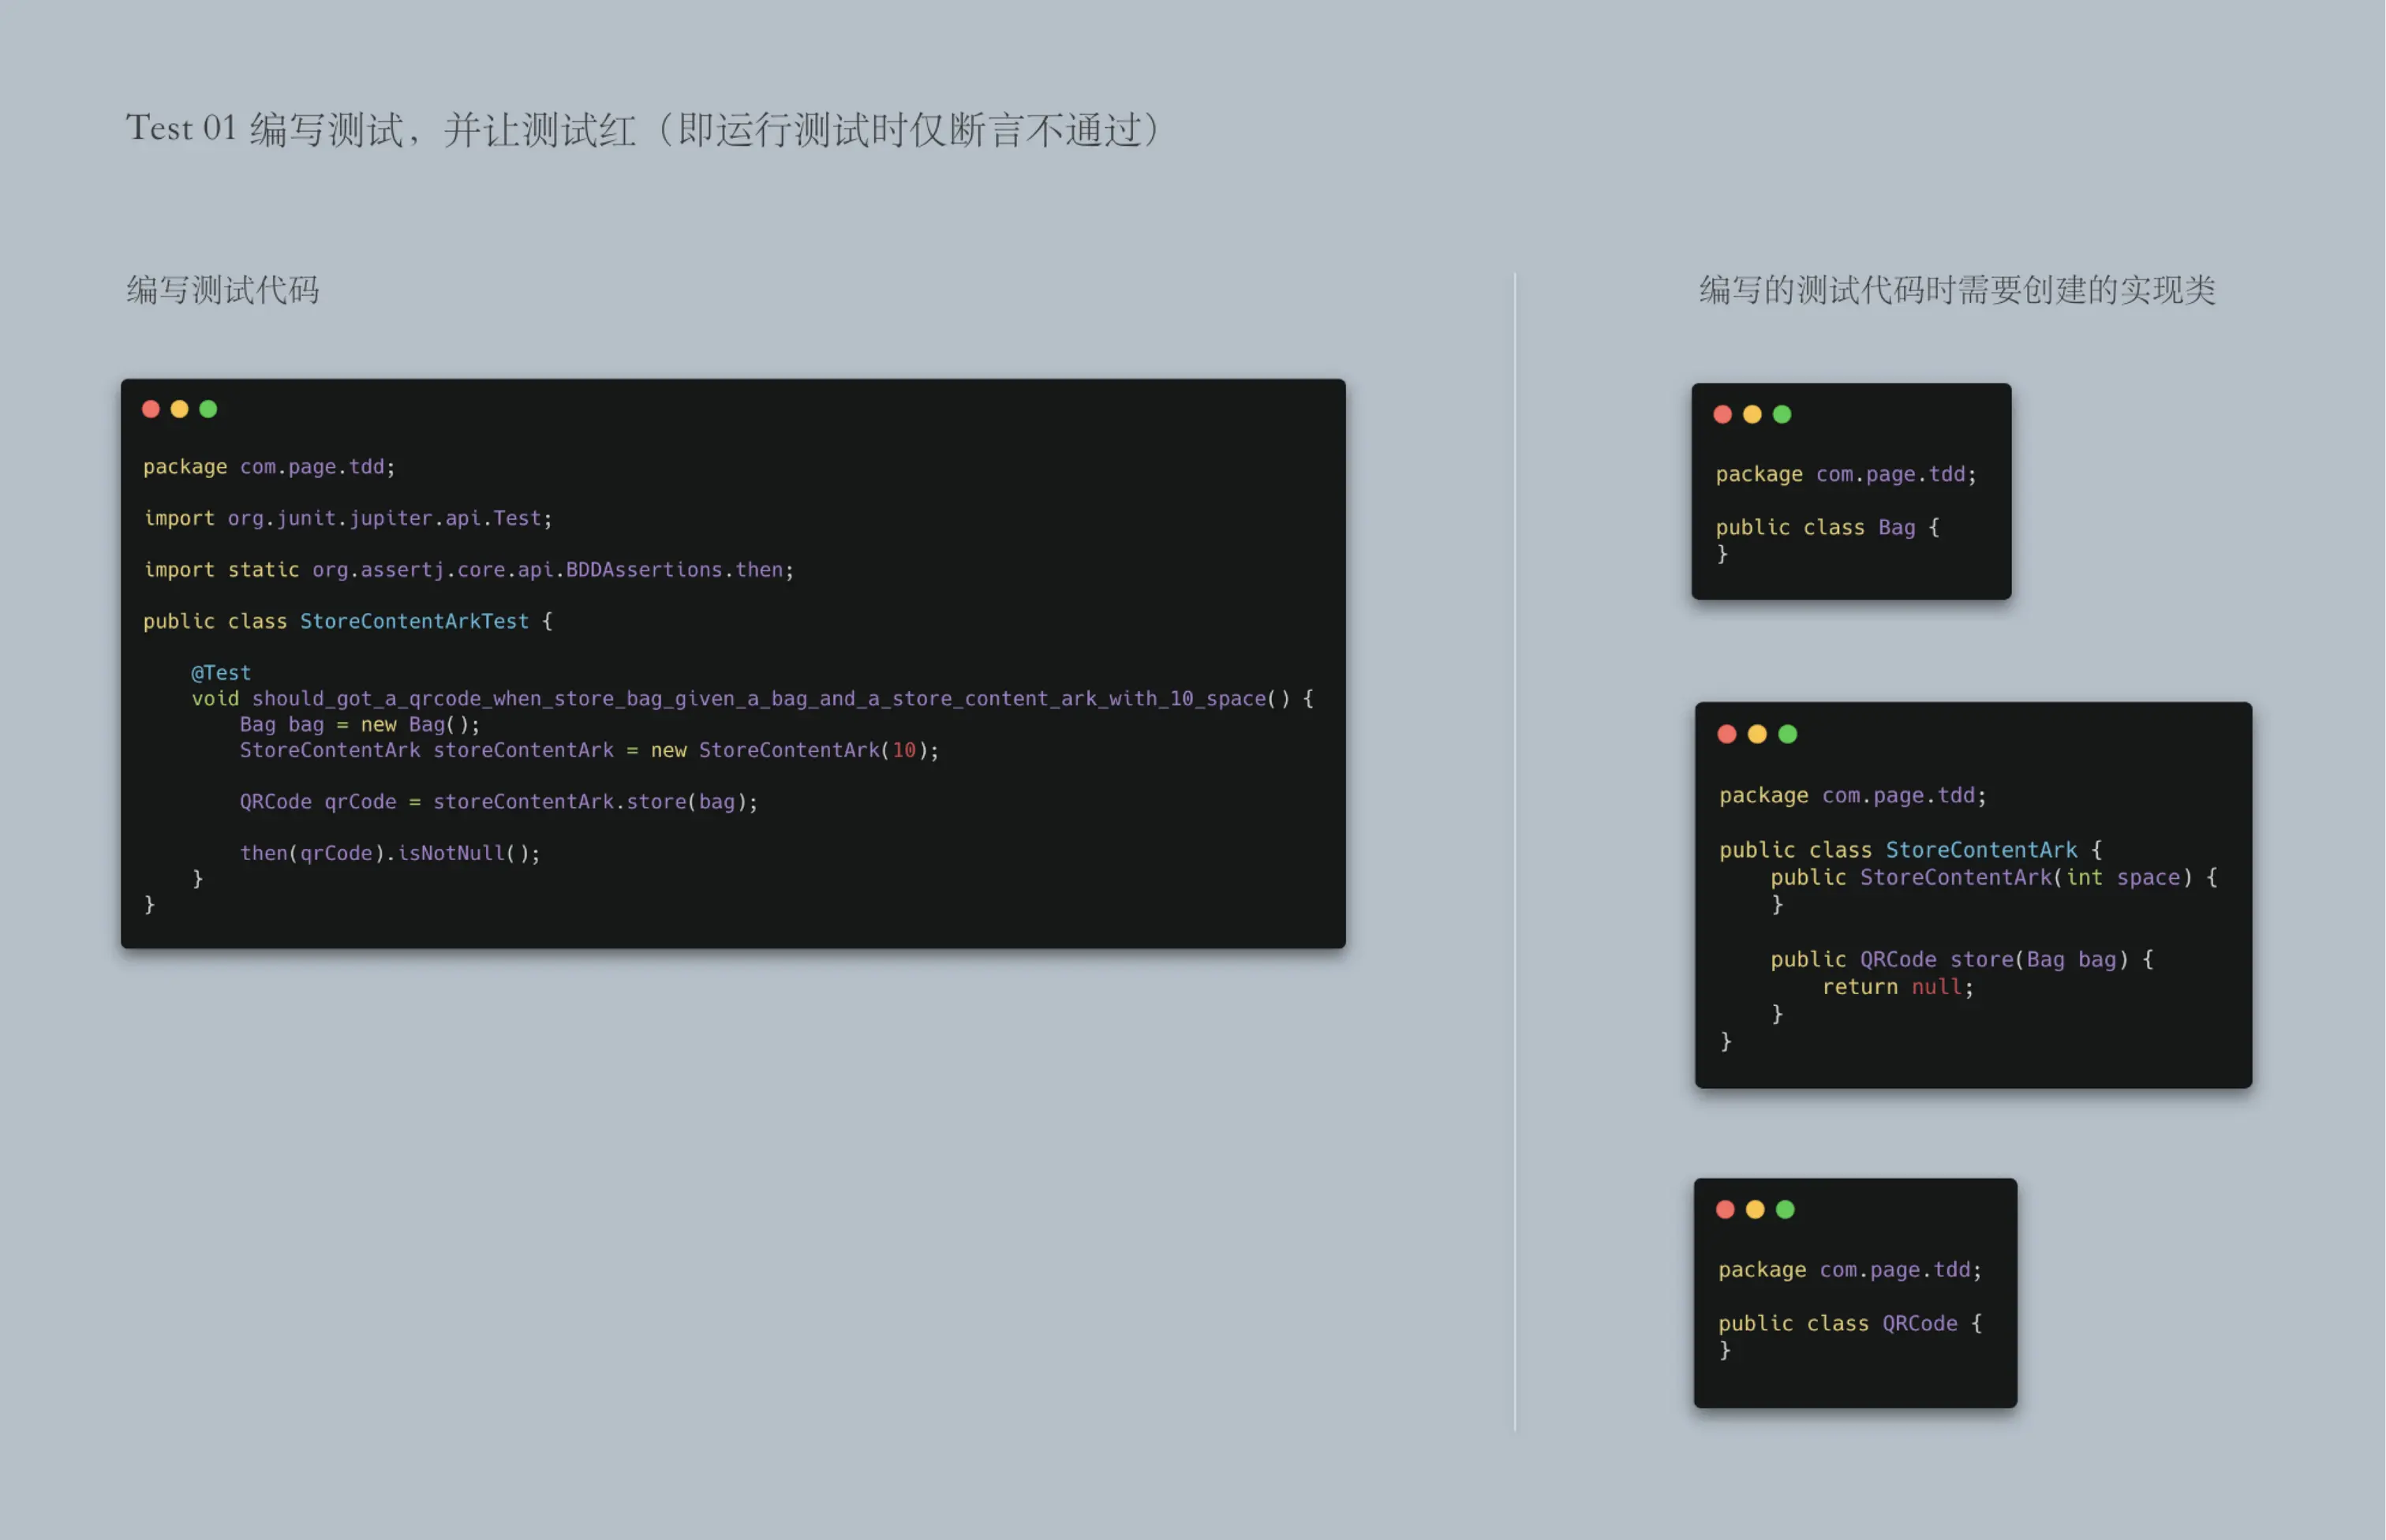This screenshot has height=1540, width=2386.
Task: Click green dot on StoreContentArkTest code window
Action: point(208,409)
